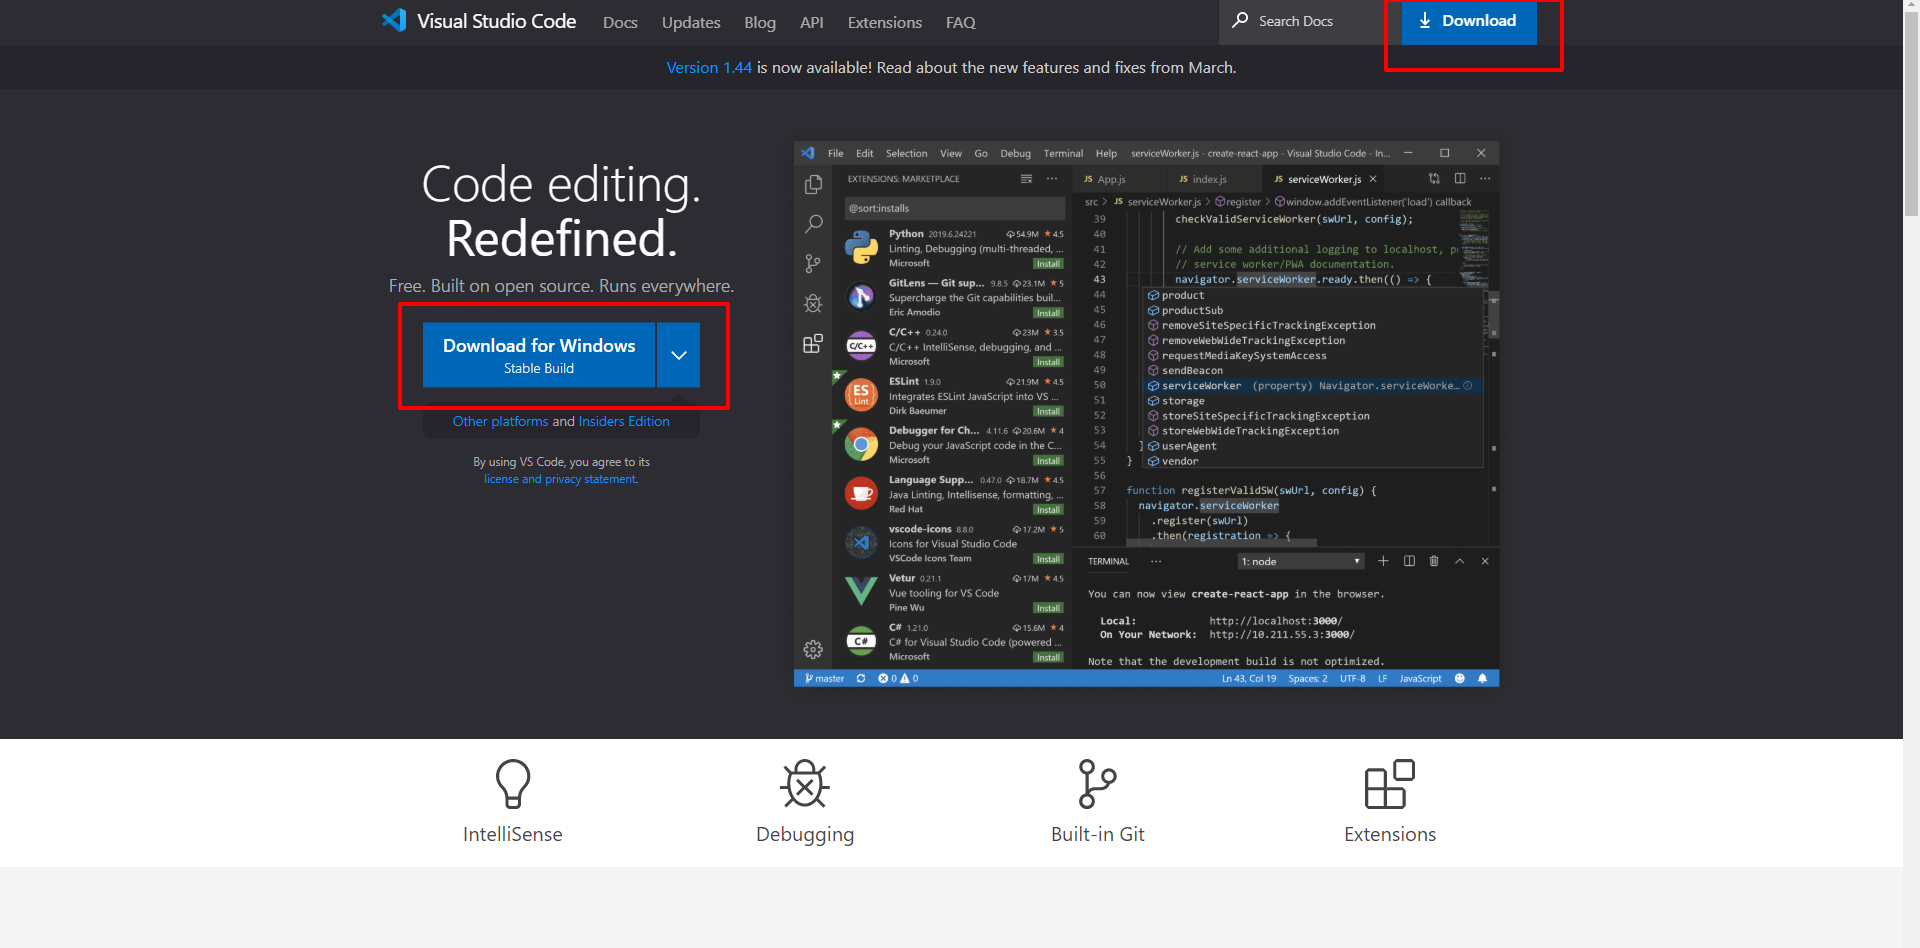This screenshot has height=948, width=1920.
Task: Open the Selection menu in the screenshot
Action: tap(906, 153)
